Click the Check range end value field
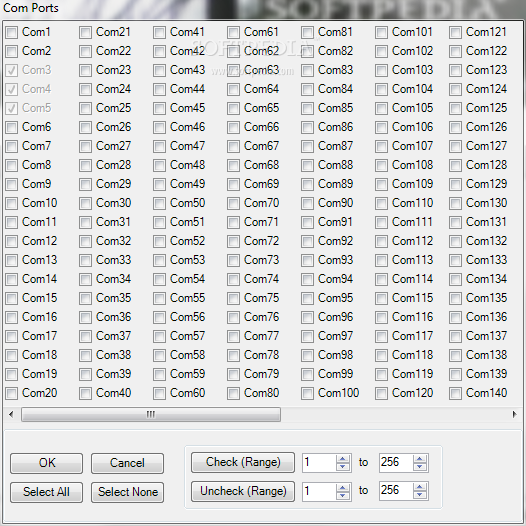This screenshot has width=526, height=526. (396, 463)
